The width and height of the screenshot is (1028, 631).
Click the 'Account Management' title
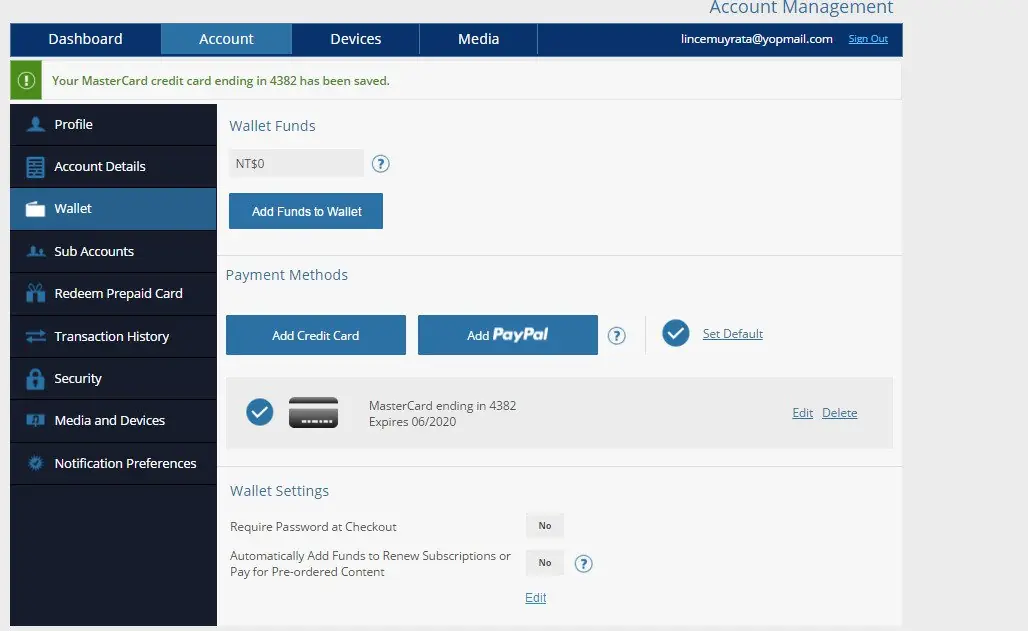coord(801,8)
